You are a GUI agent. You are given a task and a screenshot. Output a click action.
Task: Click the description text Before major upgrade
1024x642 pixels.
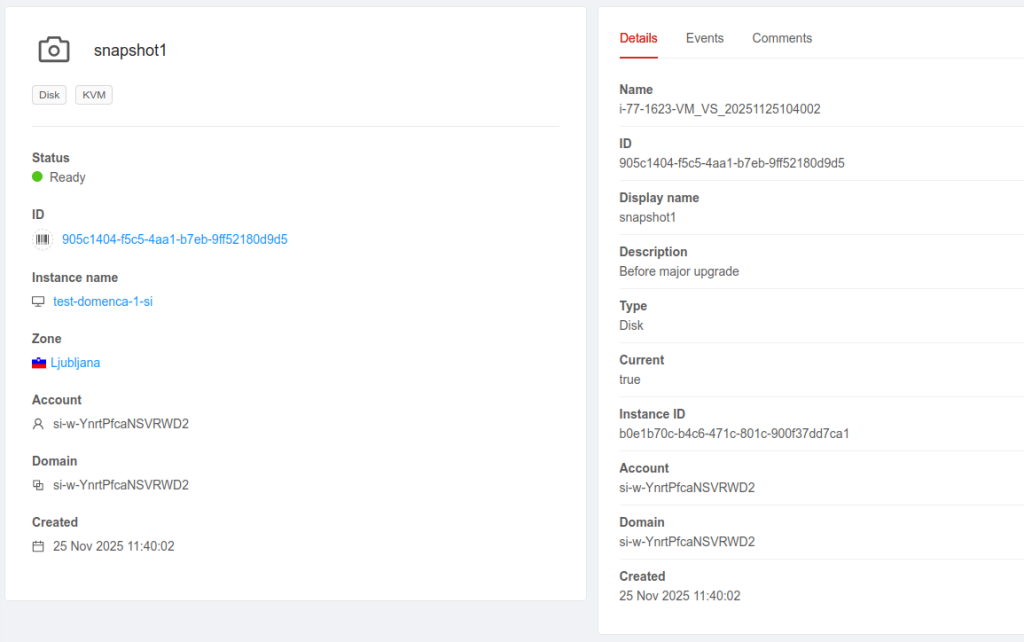point(679,272)
